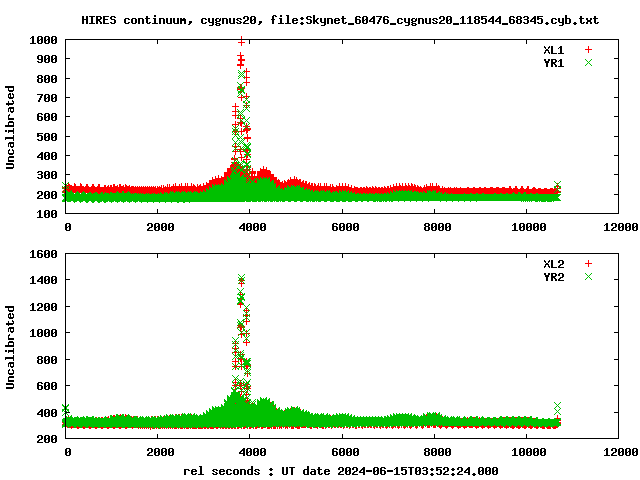Click the 1600 y-axis tick label
640x480 pixels.
coord(43,254)
